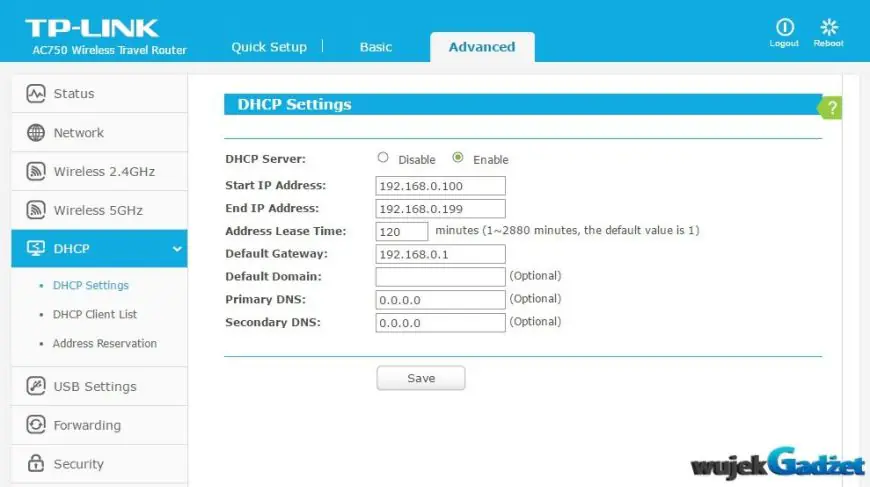870x487 pixels.
Task: Open the Forwarding icon in the sidebar
Action: (x=36, y=425)
